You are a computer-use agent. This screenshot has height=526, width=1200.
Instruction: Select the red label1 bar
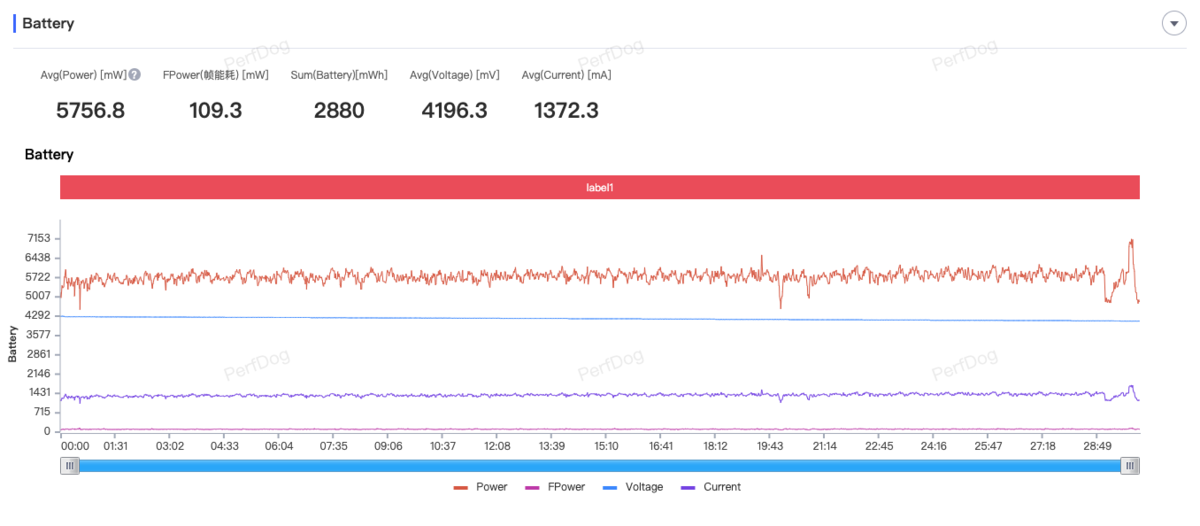[x=600, y=187]
